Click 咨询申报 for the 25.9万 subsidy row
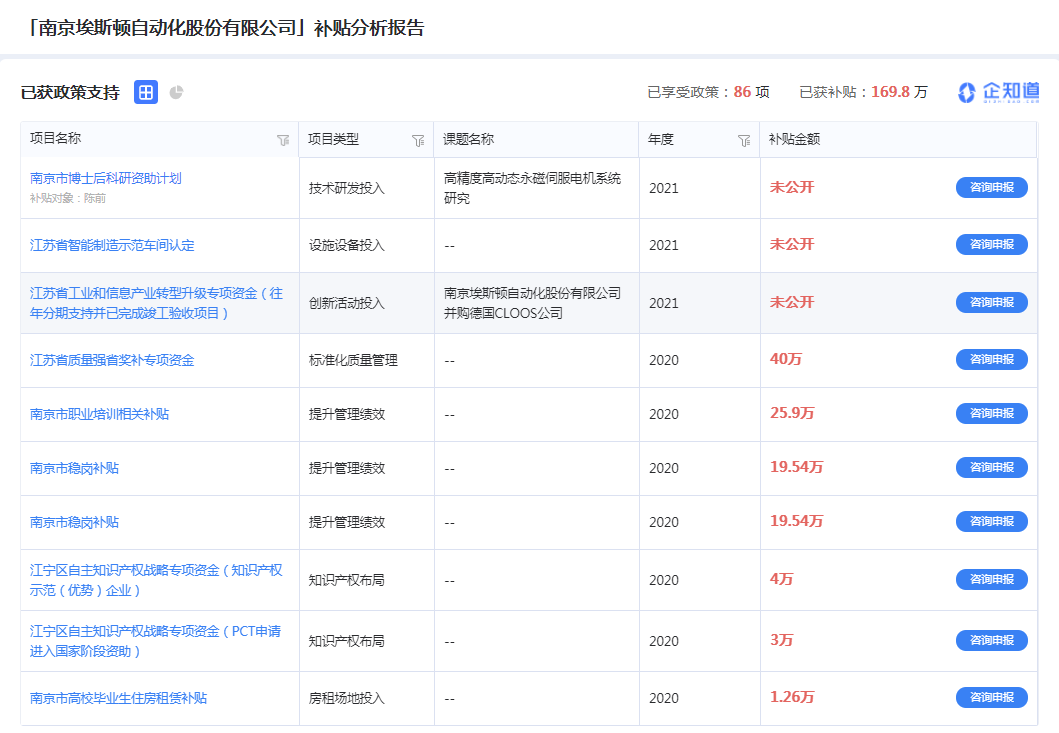The image size is (1059, 733). (991, 413)
